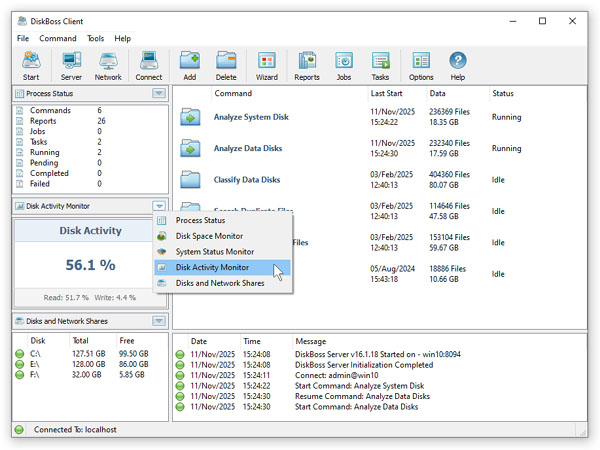The height and width of the screenshot is (450, 600).
Task: Click the green status icon for E:\ disk
Action: click(20, 364)
